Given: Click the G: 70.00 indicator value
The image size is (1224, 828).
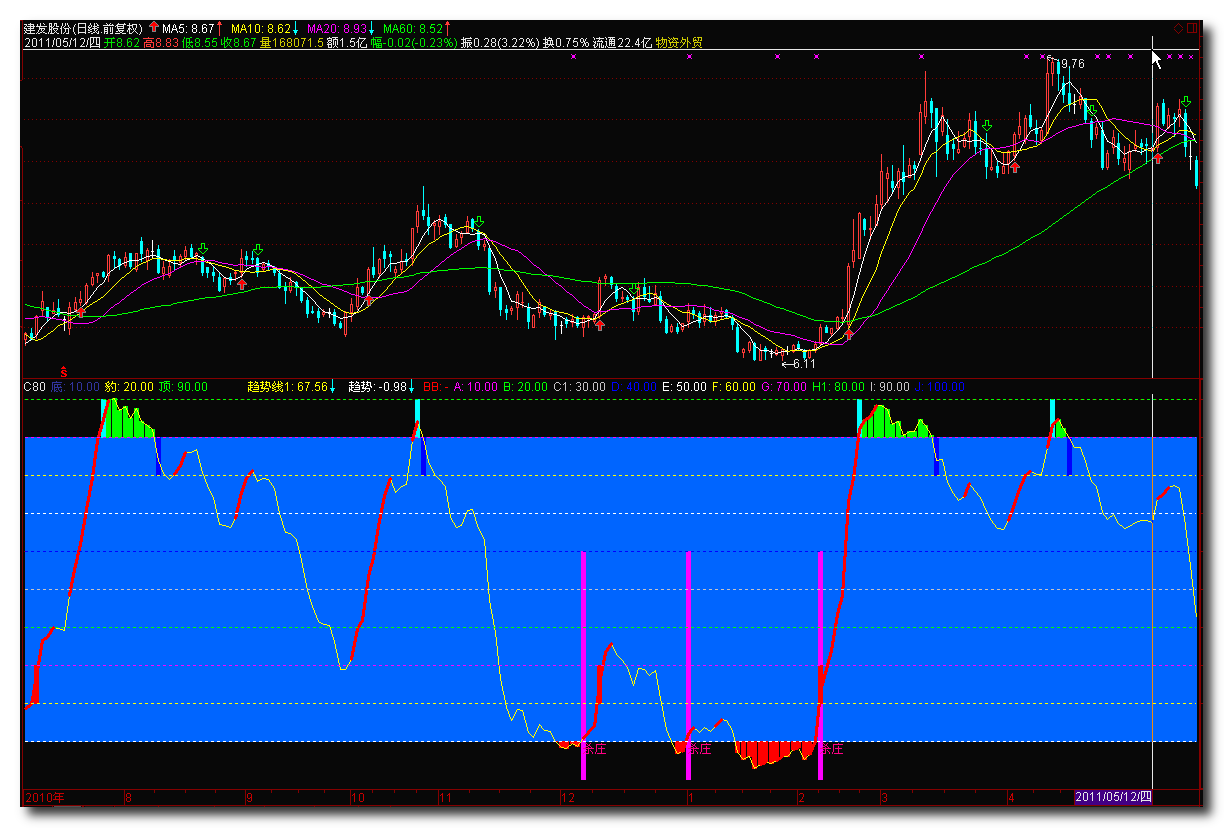Looking at the screenshot, I should 785,386.
